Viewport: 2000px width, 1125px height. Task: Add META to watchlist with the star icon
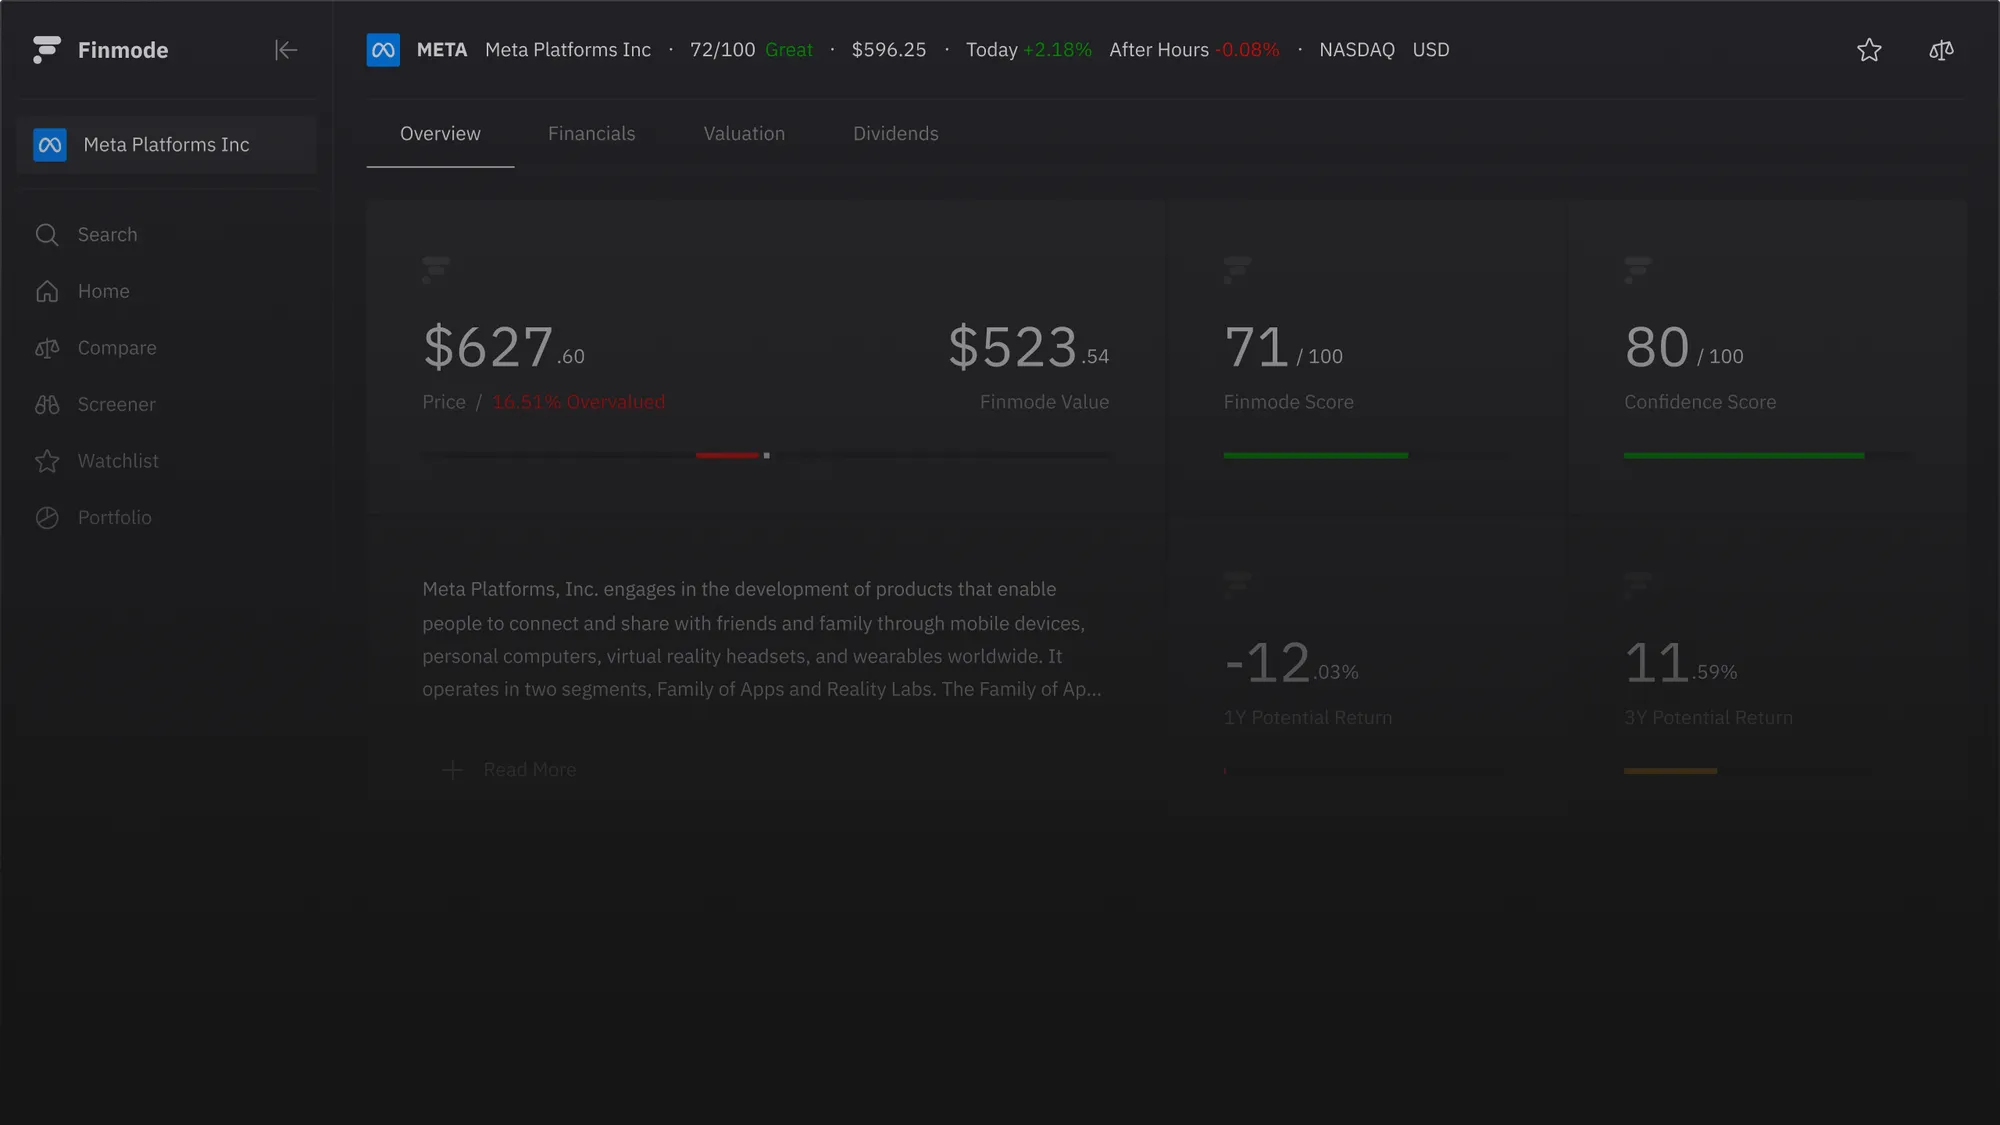pyautogui.click(x=1869, y=50)
